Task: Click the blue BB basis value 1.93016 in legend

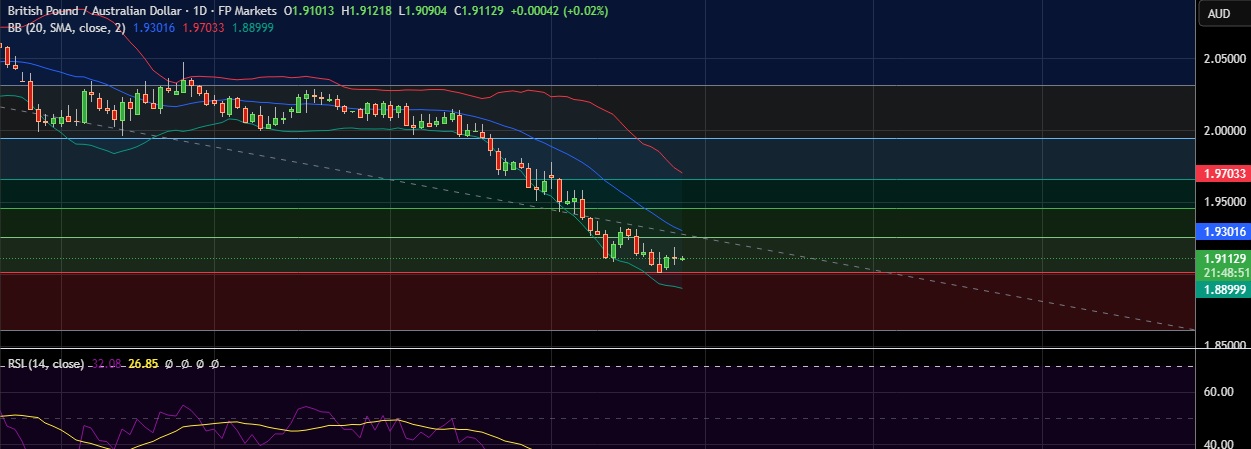Action: (155, 27)
